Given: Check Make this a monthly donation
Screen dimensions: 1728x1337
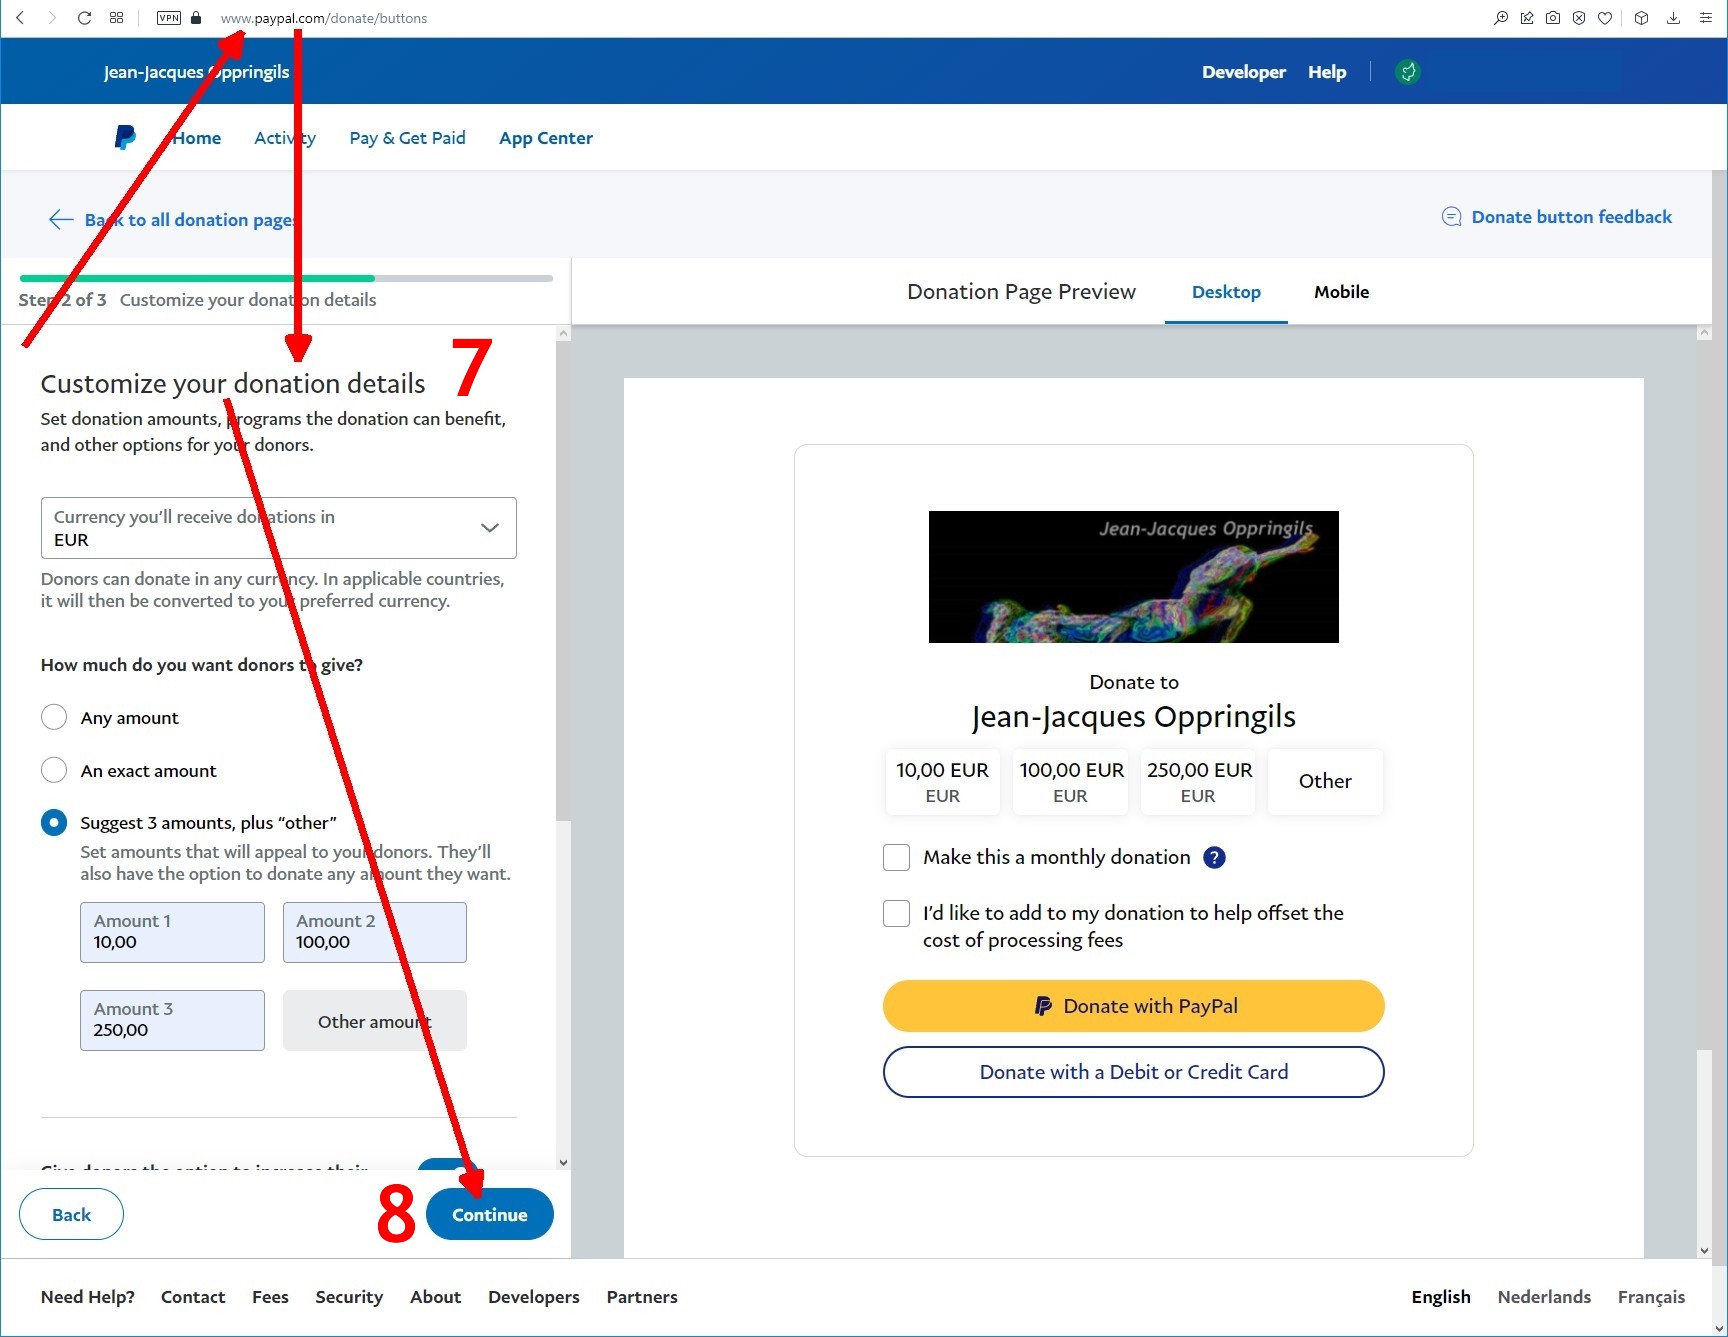Looking at the screenshot, I should pyautogui.click(x=896, y=857).
